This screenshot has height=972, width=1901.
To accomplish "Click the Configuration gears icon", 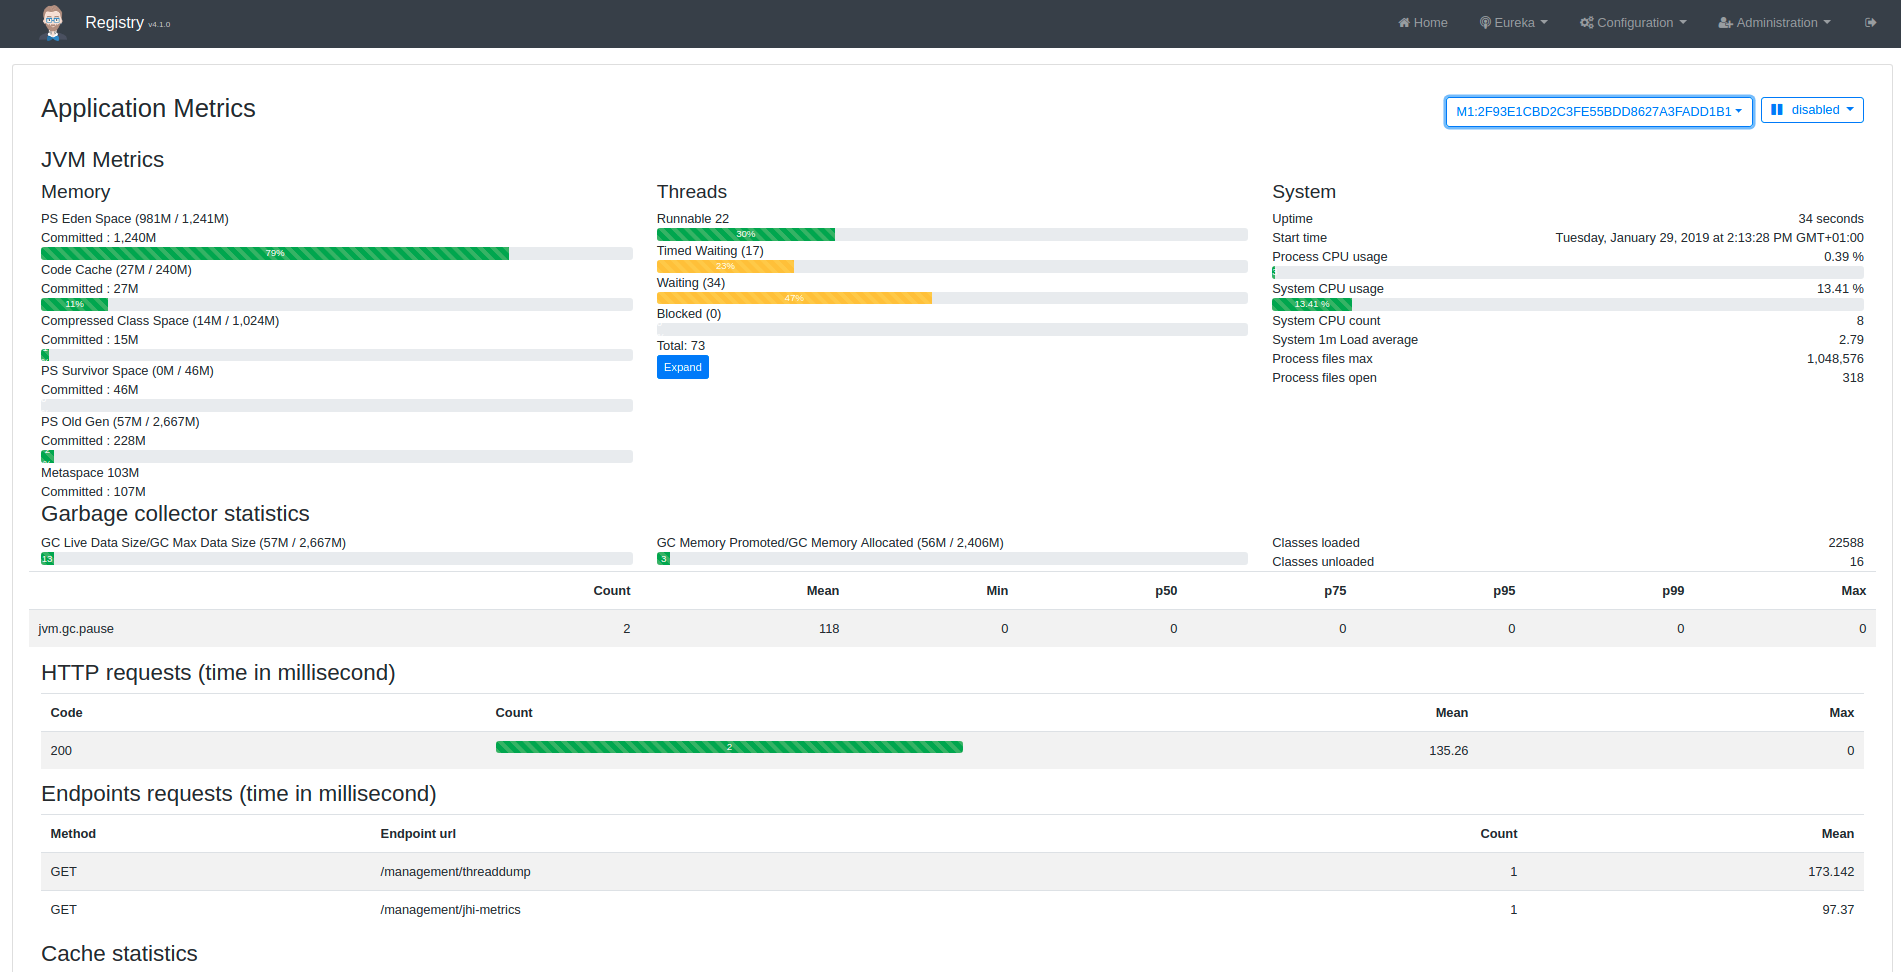I will (1586, 23).
